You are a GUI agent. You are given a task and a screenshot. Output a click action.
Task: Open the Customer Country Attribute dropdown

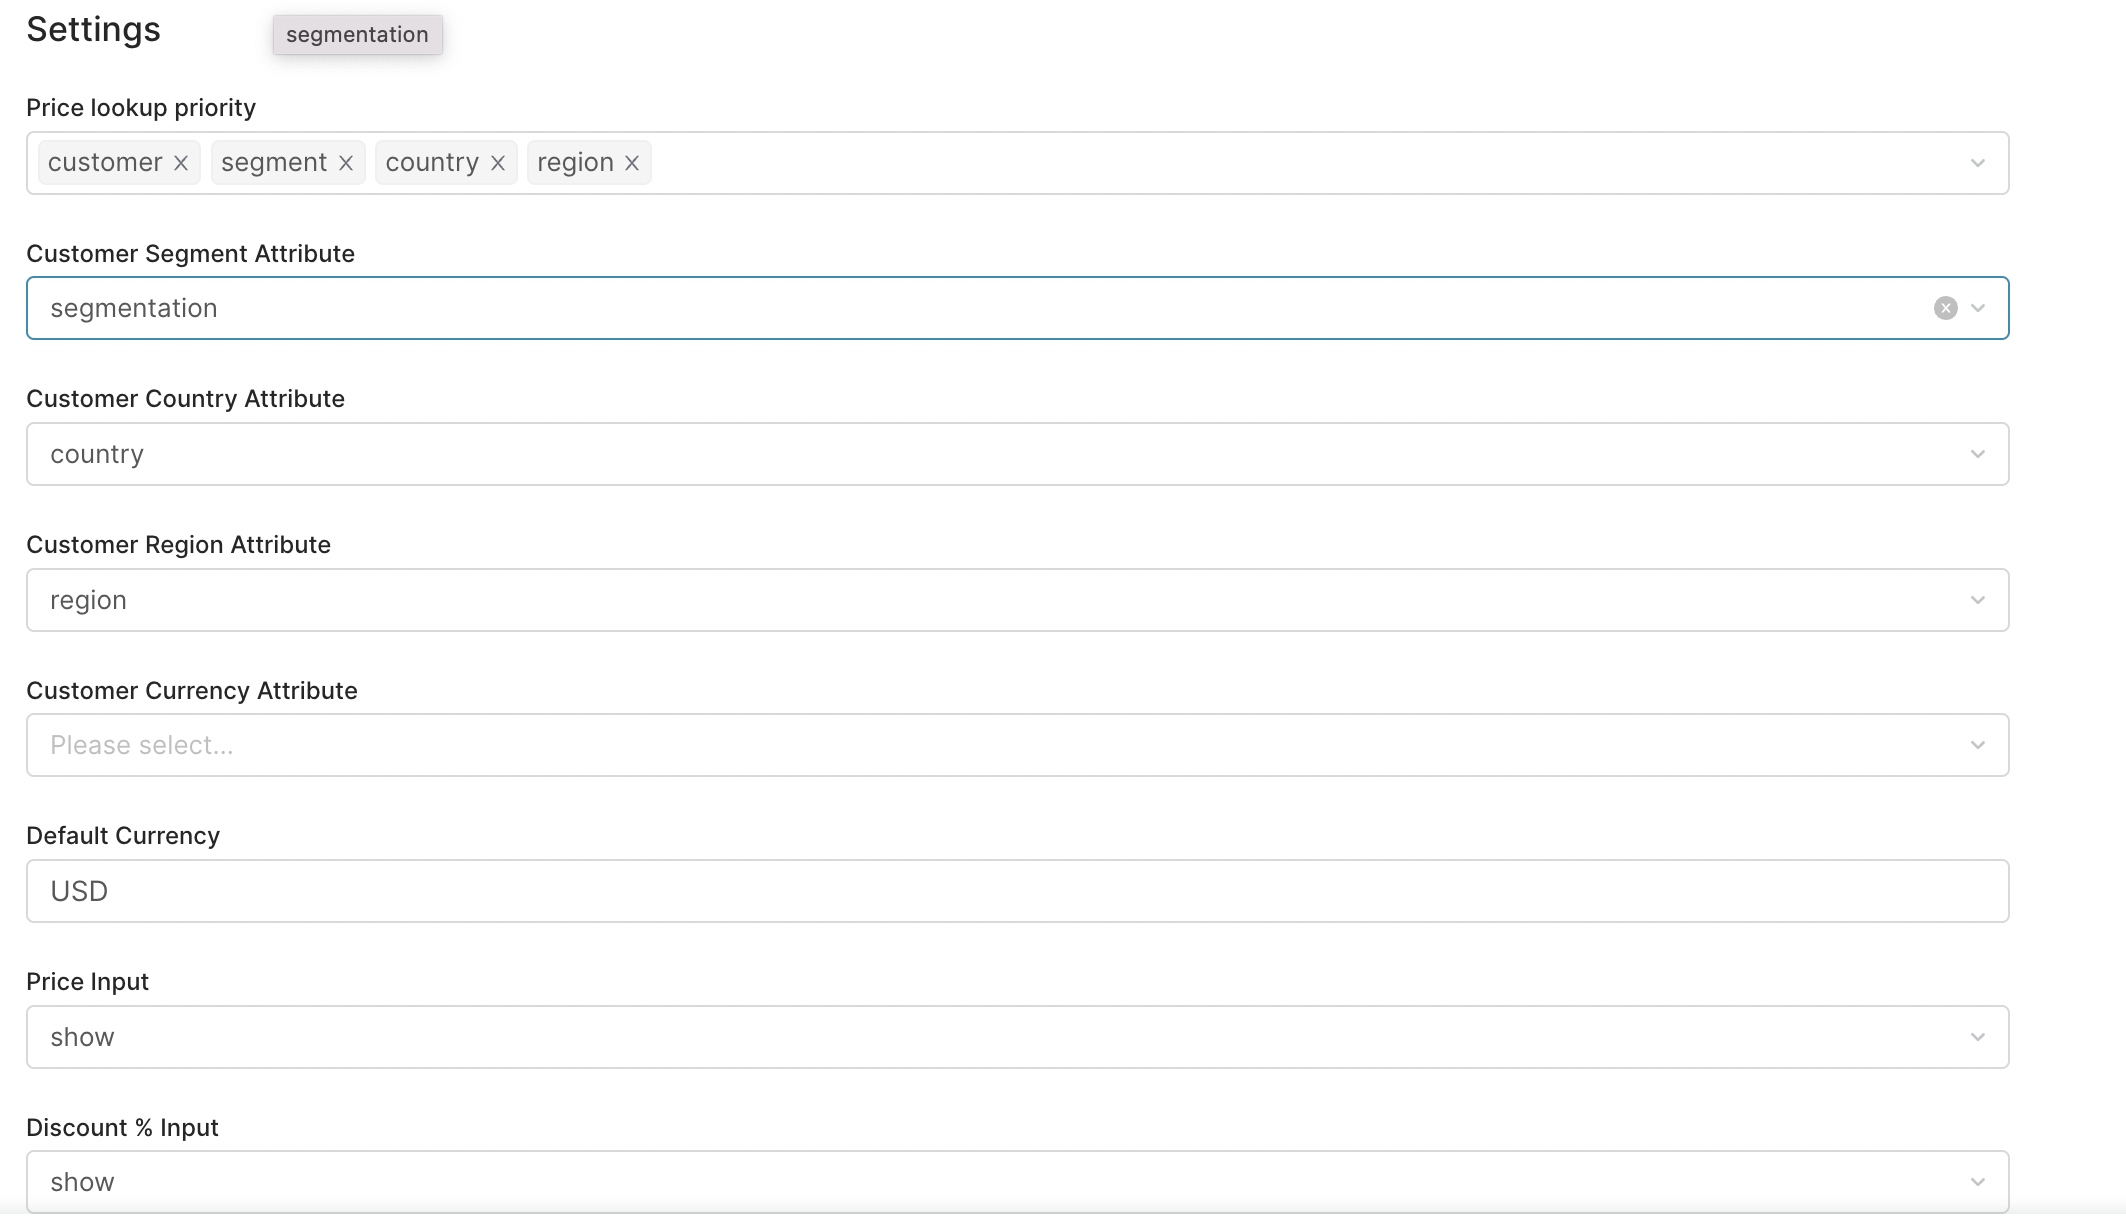pos(1977,454)
